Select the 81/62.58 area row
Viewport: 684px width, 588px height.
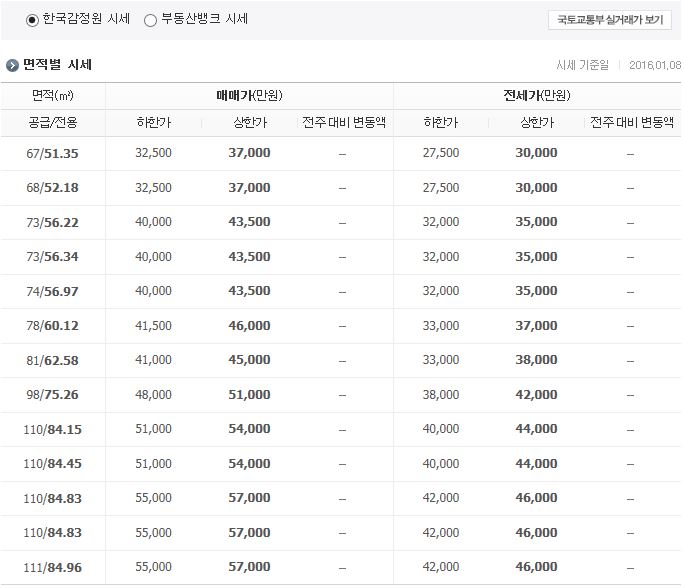coord(341,360)
